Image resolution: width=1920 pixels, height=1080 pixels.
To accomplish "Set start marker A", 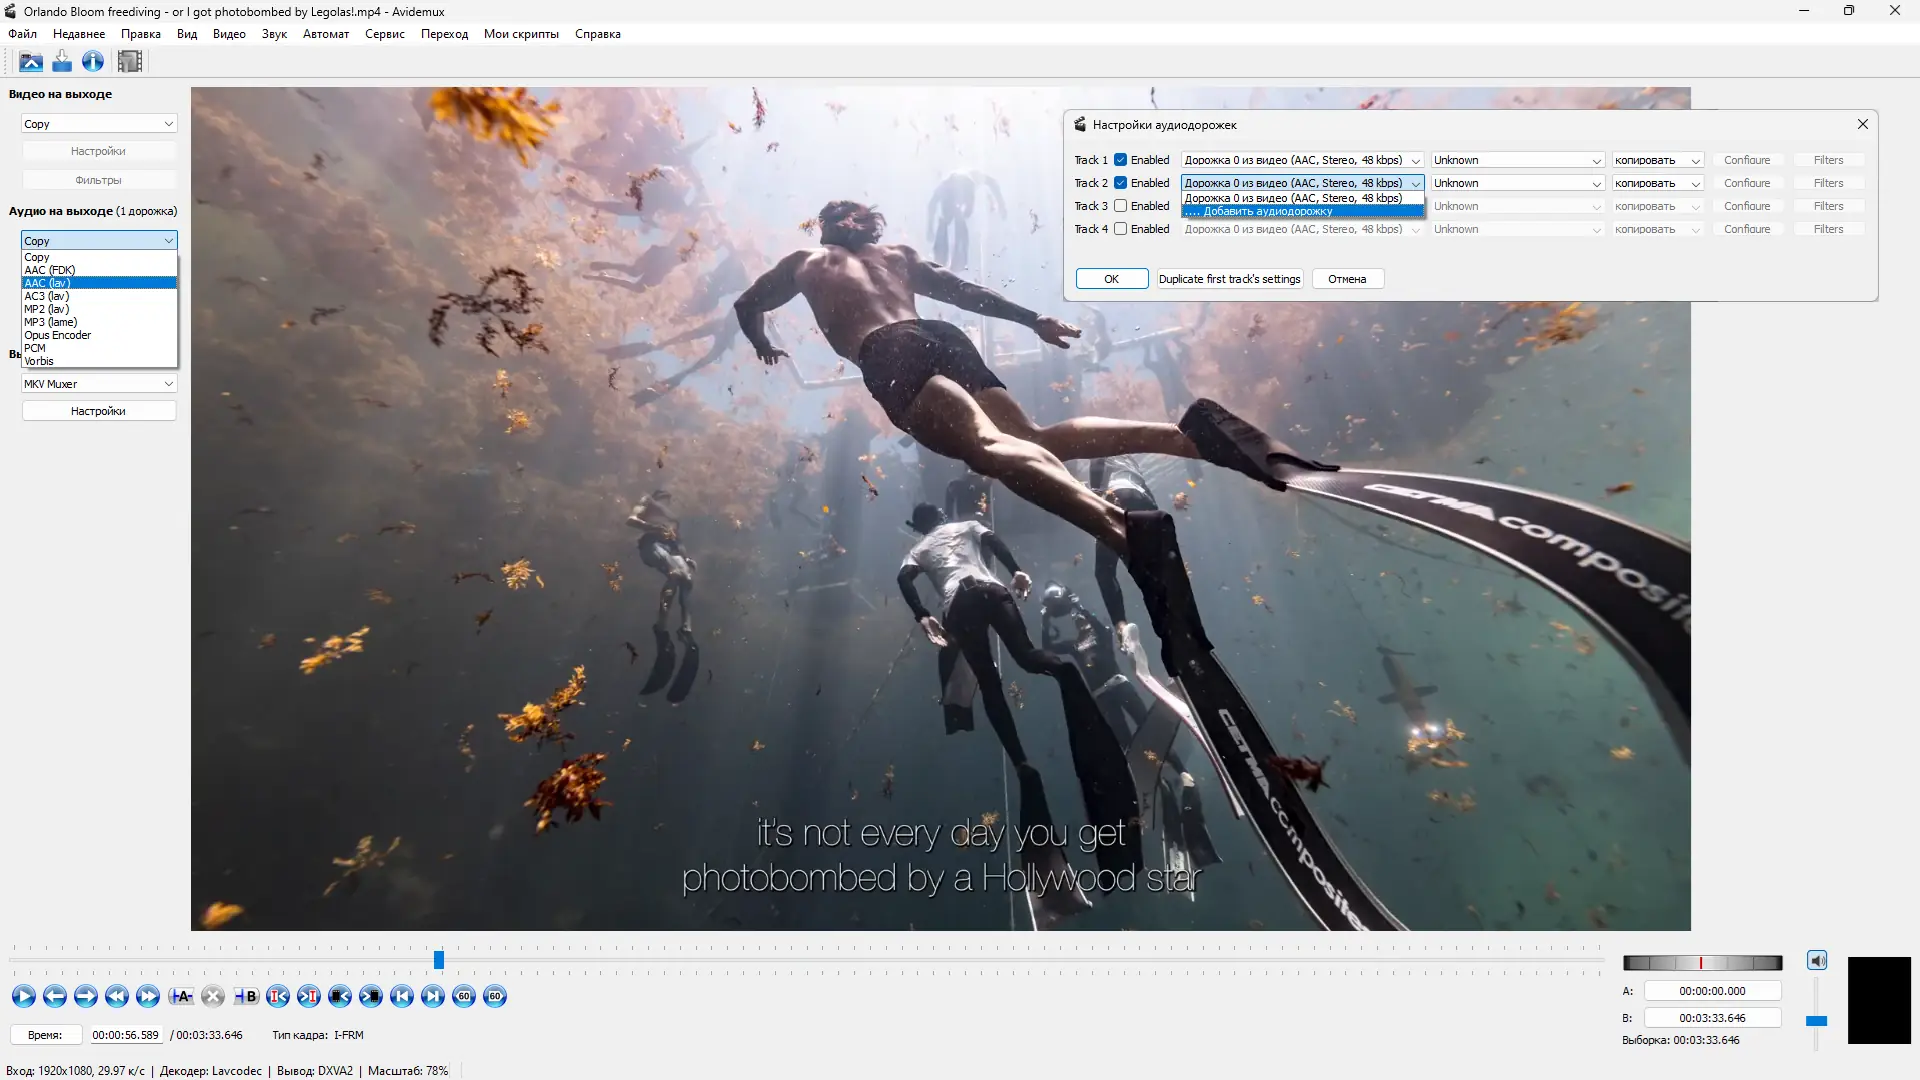I will tap(181, 996).
